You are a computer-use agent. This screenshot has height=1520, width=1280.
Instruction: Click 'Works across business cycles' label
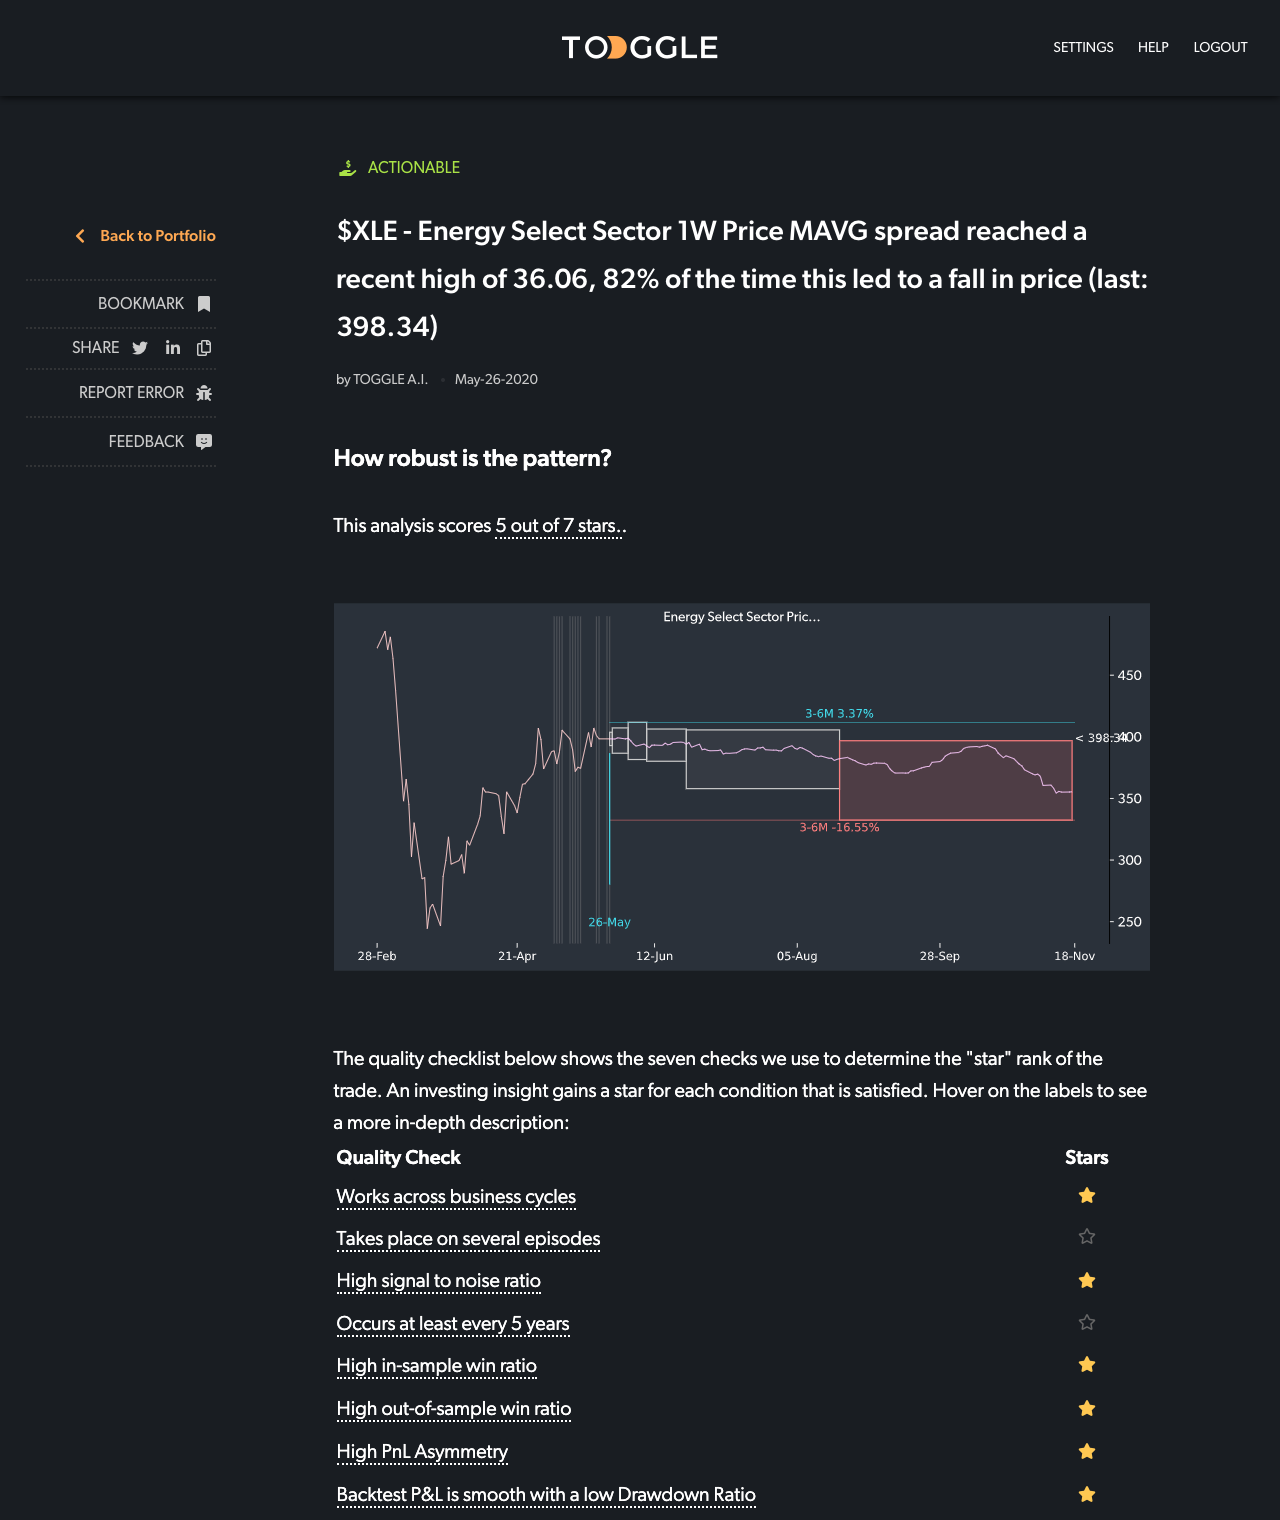[x=456, y=1197]
